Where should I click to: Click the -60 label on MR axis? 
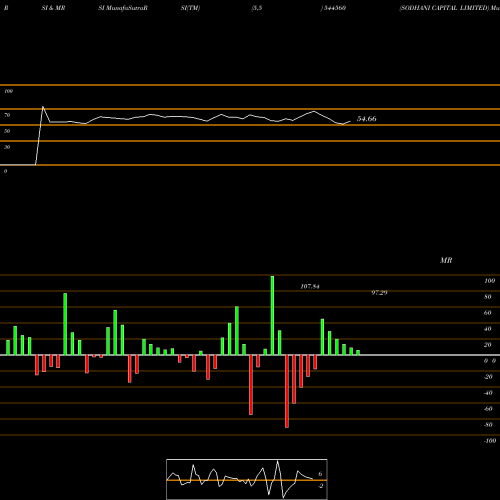488,409
